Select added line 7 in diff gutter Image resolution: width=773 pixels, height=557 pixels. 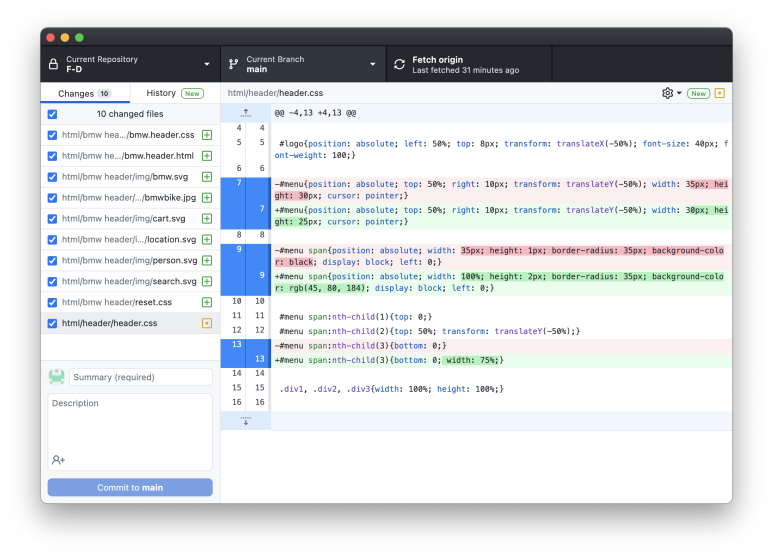coord(246,216)
